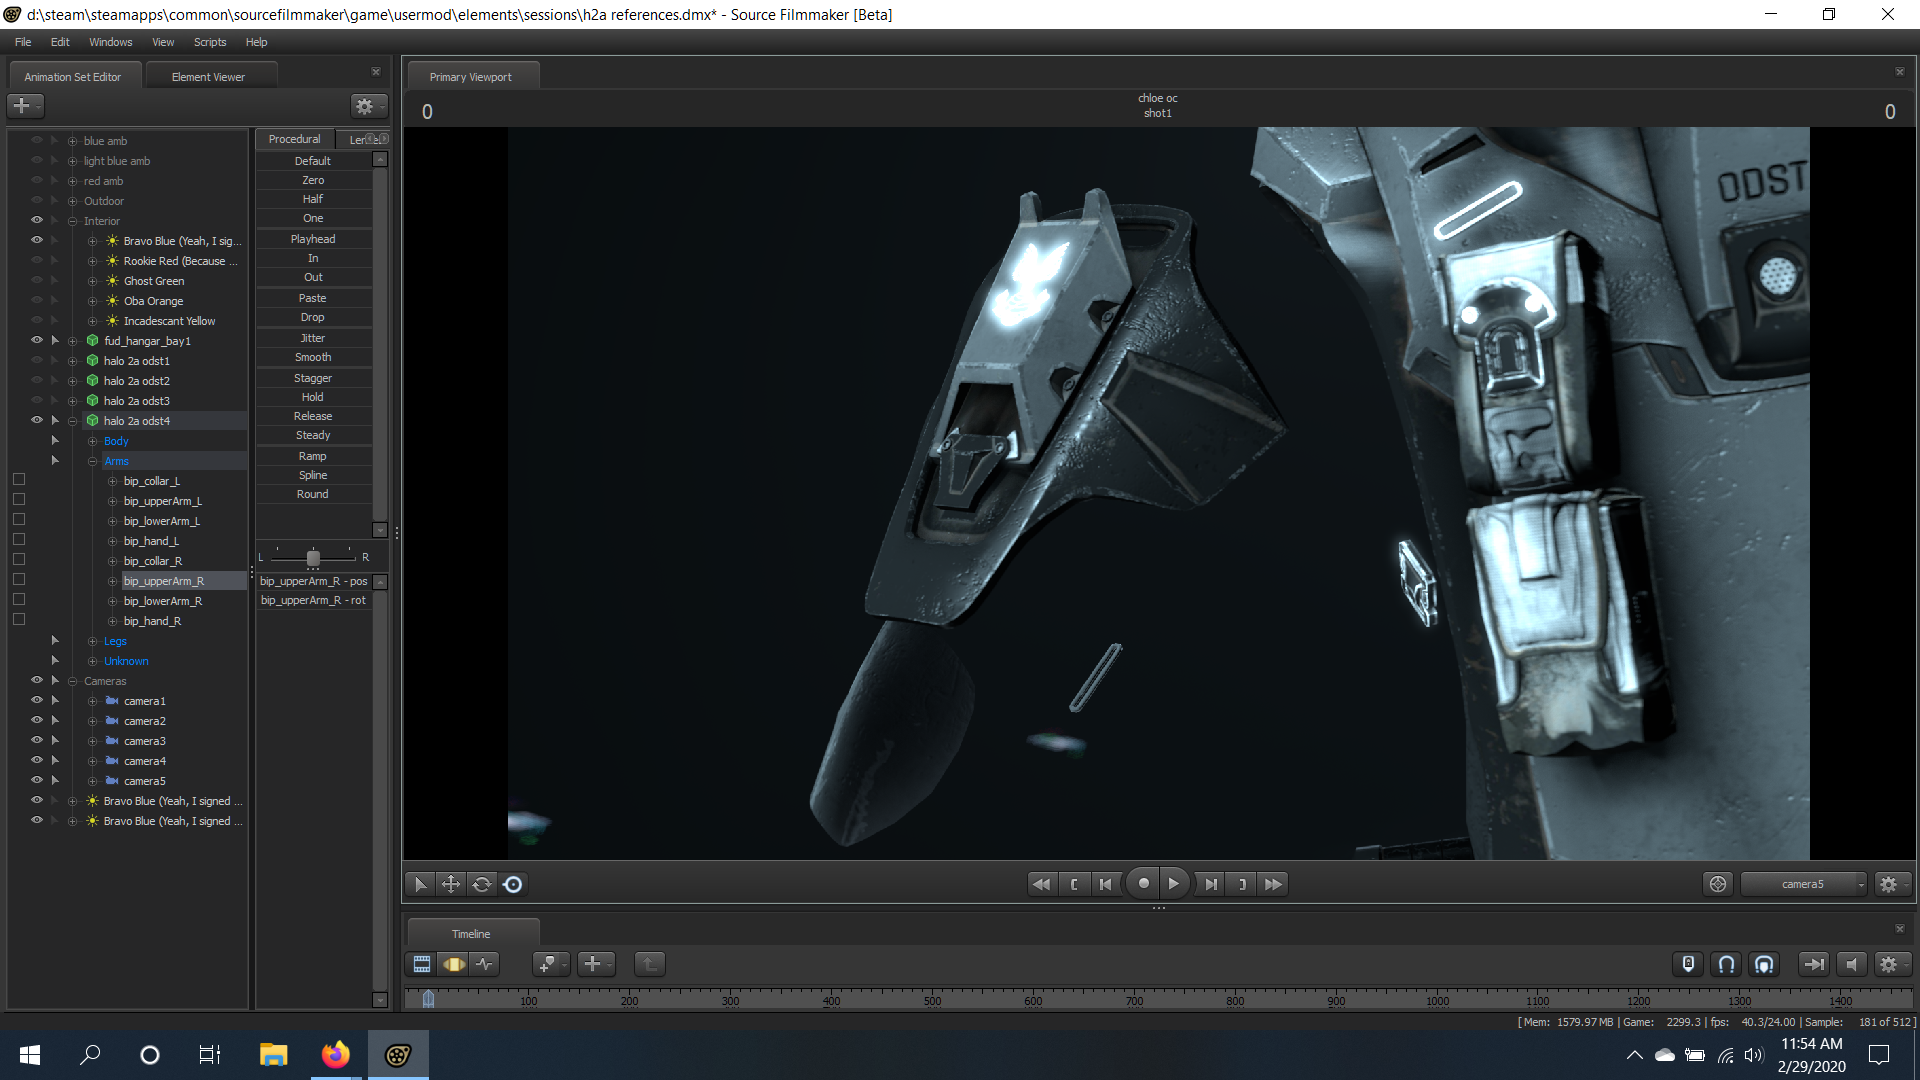1920x1080 pixels.
Task: Toggle the work camera target icon
Action: [1718, 884]
